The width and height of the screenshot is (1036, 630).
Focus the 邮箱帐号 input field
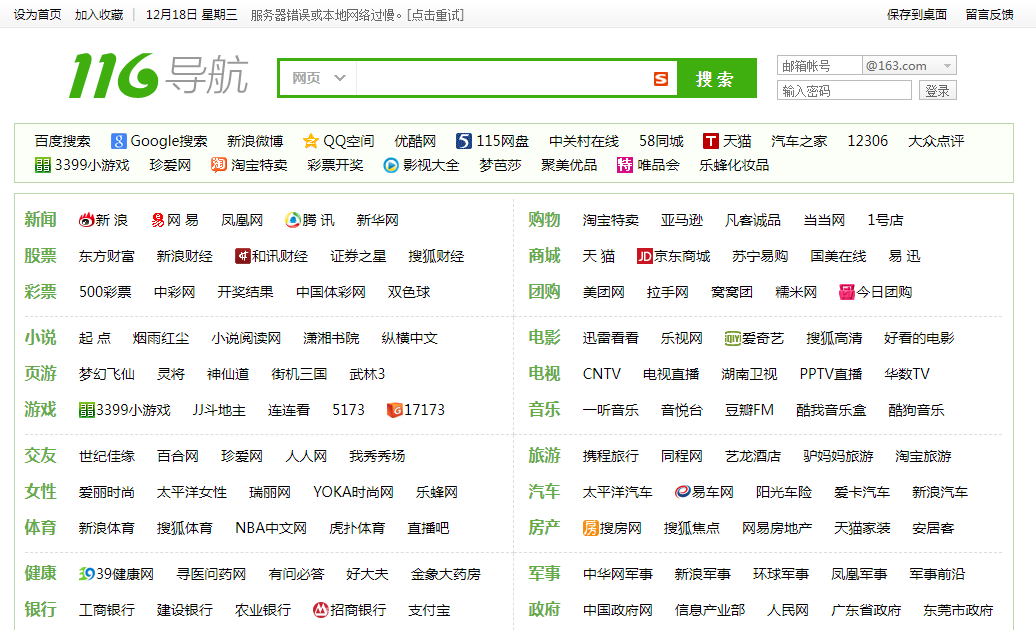coord(819,65)
